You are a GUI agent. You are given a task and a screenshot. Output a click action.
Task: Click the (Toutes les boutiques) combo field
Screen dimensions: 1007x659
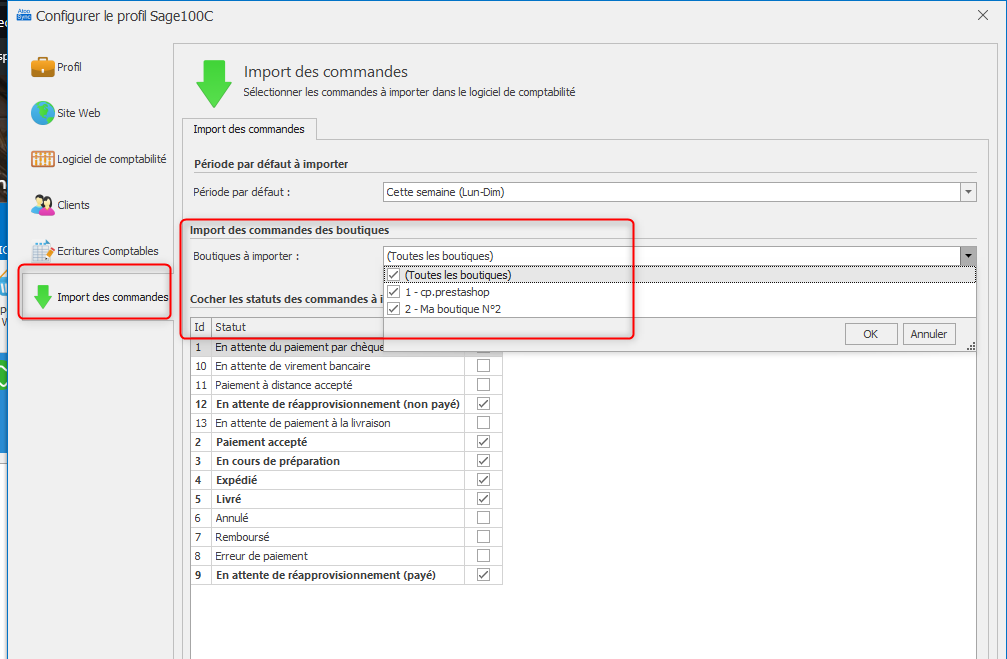[672, 256]
